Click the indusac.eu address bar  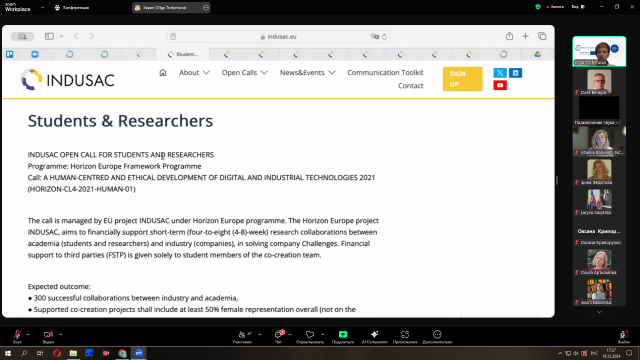pos(278,37)
